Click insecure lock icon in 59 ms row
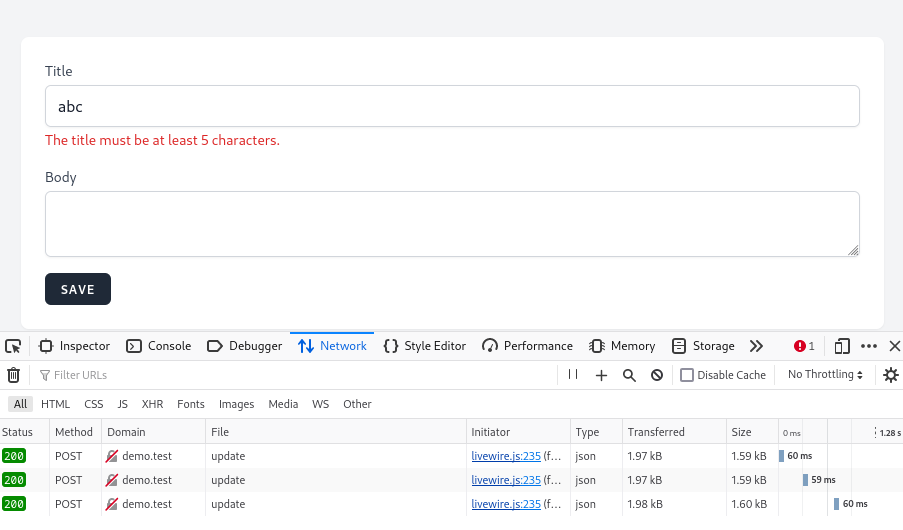This screenshot has height=530, width=903. [112, 480]
